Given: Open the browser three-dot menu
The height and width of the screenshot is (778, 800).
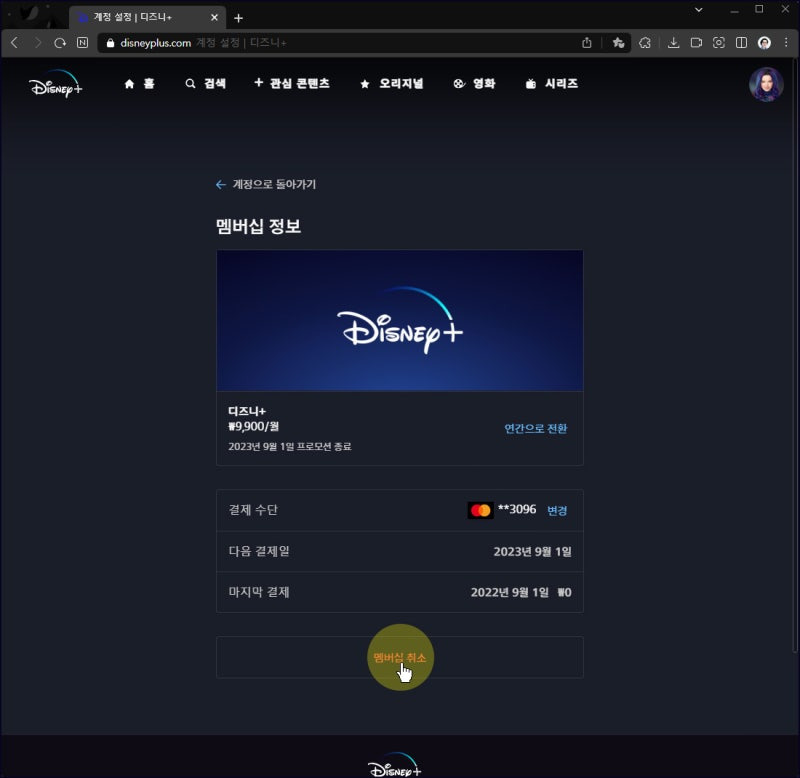Looking at the screenshot, I should [x=786, y=43].
